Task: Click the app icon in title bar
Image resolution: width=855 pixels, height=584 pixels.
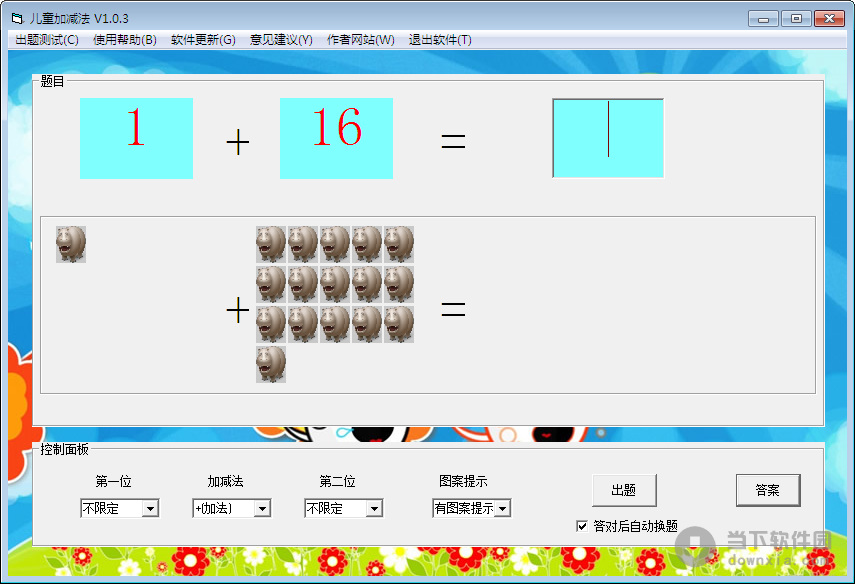Action: (x=17, y=19)
